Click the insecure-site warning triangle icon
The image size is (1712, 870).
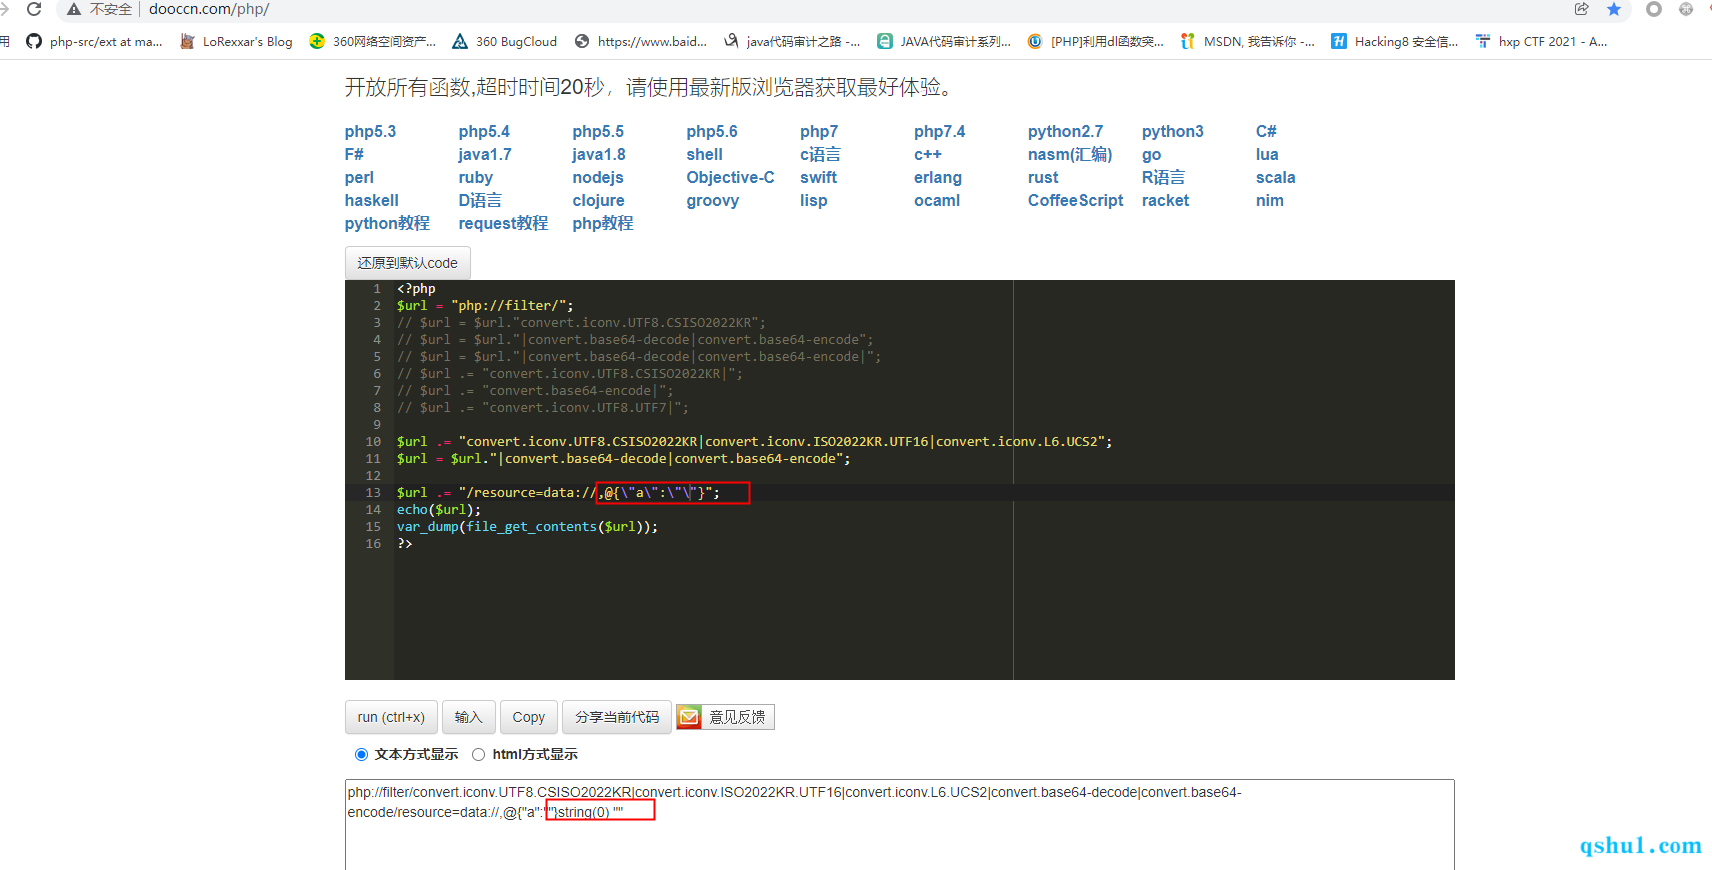pyautogui.click(x=74, y=9)
